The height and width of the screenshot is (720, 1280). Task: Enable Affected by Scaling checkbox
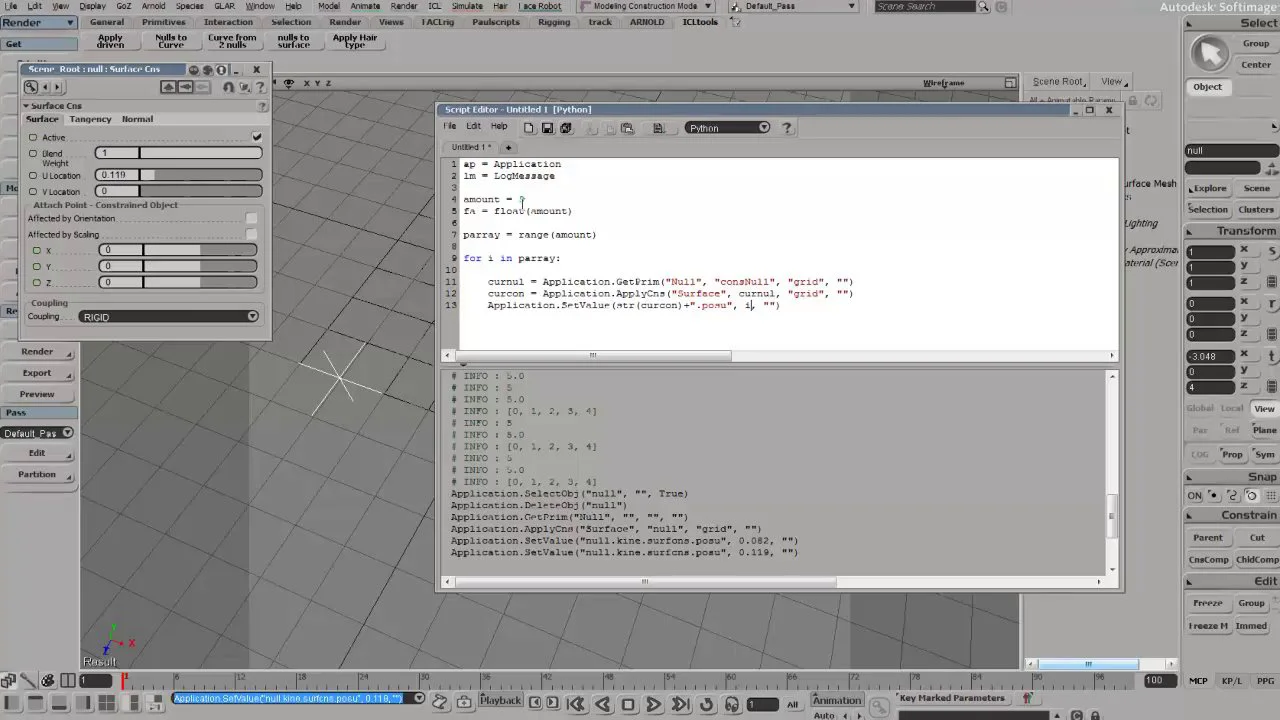(x=251, y=235)
